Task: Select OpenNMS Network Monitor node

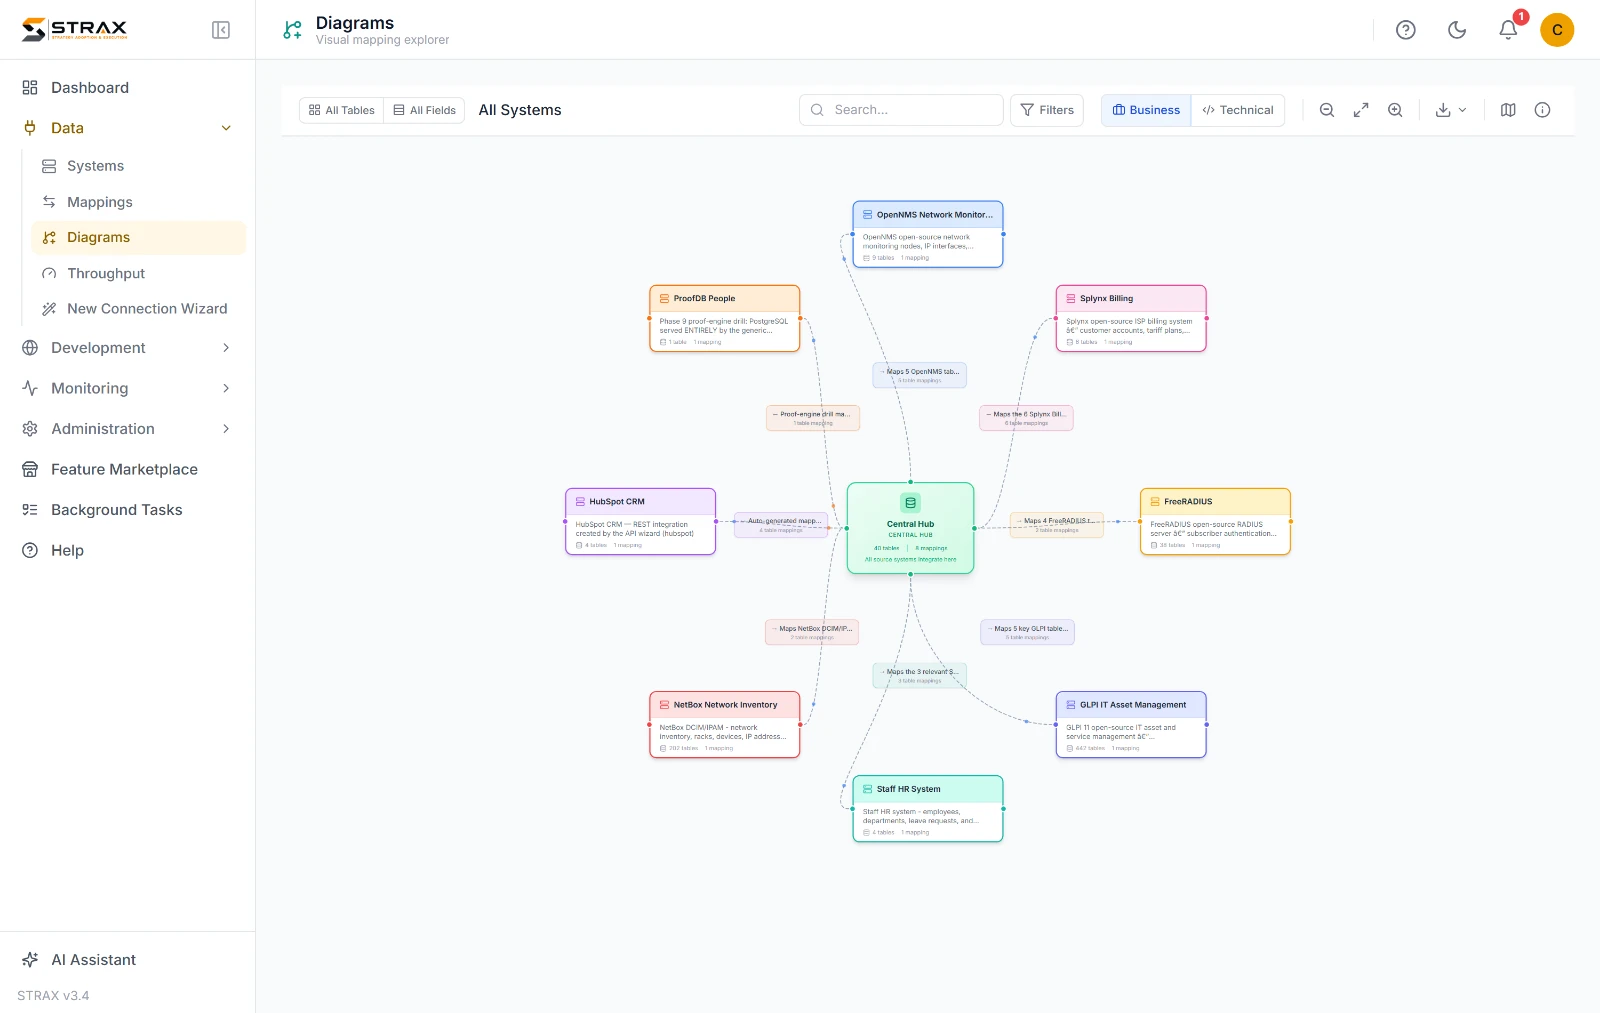Action: point(928,234)
